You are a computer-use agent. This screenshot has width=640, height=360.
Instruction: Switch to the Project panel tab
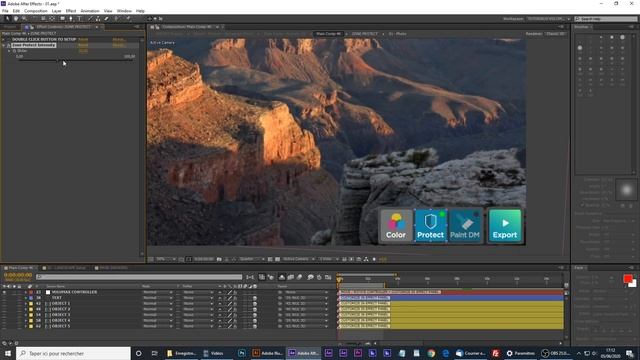10,27
